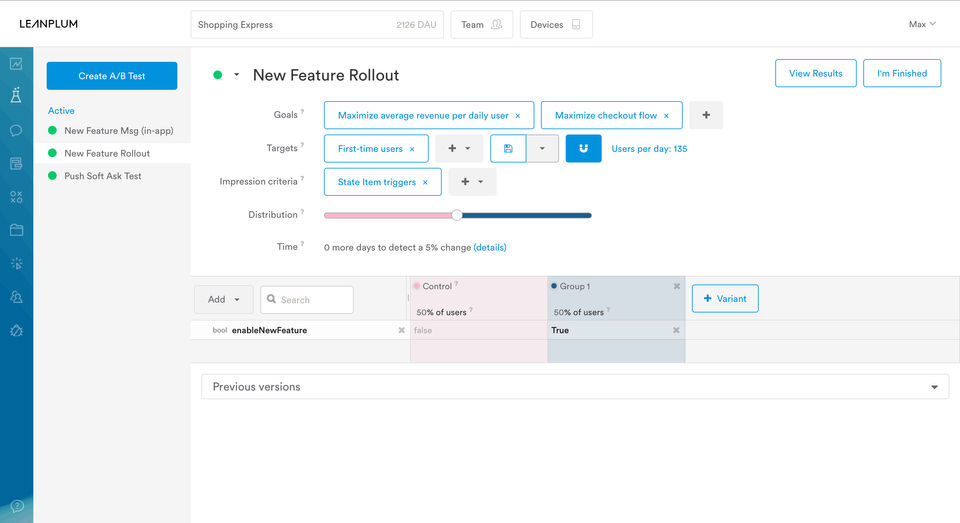Click the folder icon in sidebar
The image size is (960, 523).
[x=16, y=230]
